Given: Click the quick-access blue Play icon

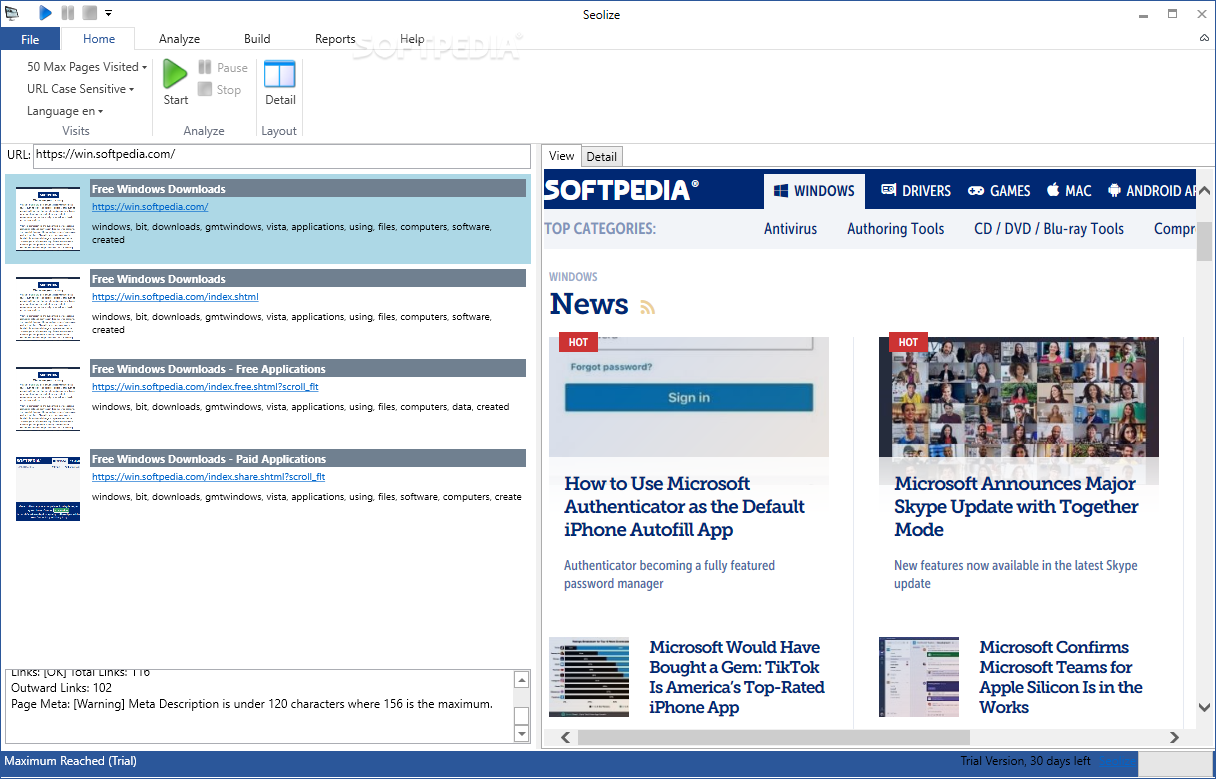Looking at the screenshot, I should pos(46,13).
